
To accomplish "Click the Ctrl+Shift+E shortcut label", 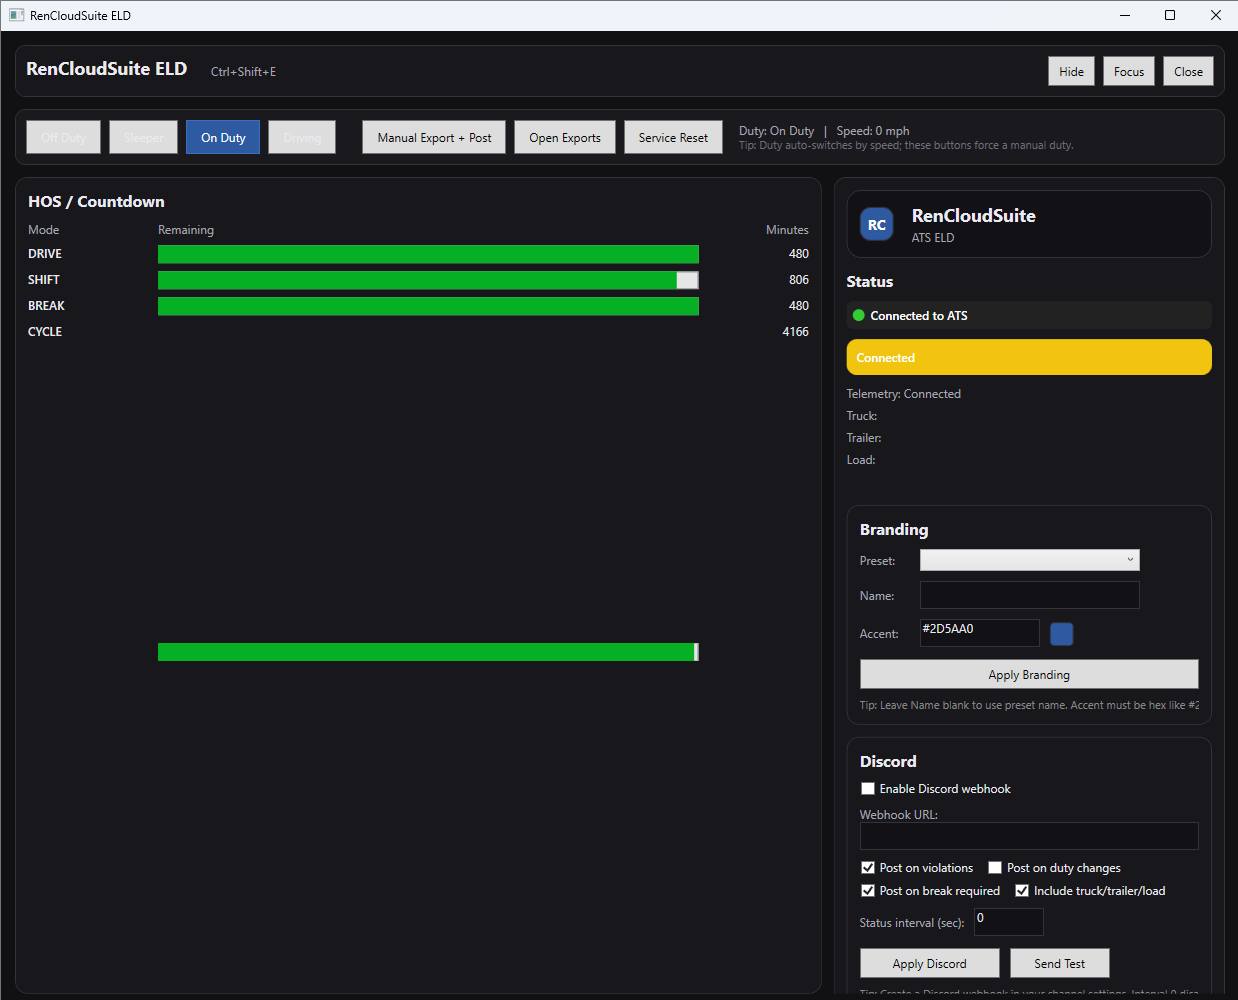I will [x=243, y=72].
